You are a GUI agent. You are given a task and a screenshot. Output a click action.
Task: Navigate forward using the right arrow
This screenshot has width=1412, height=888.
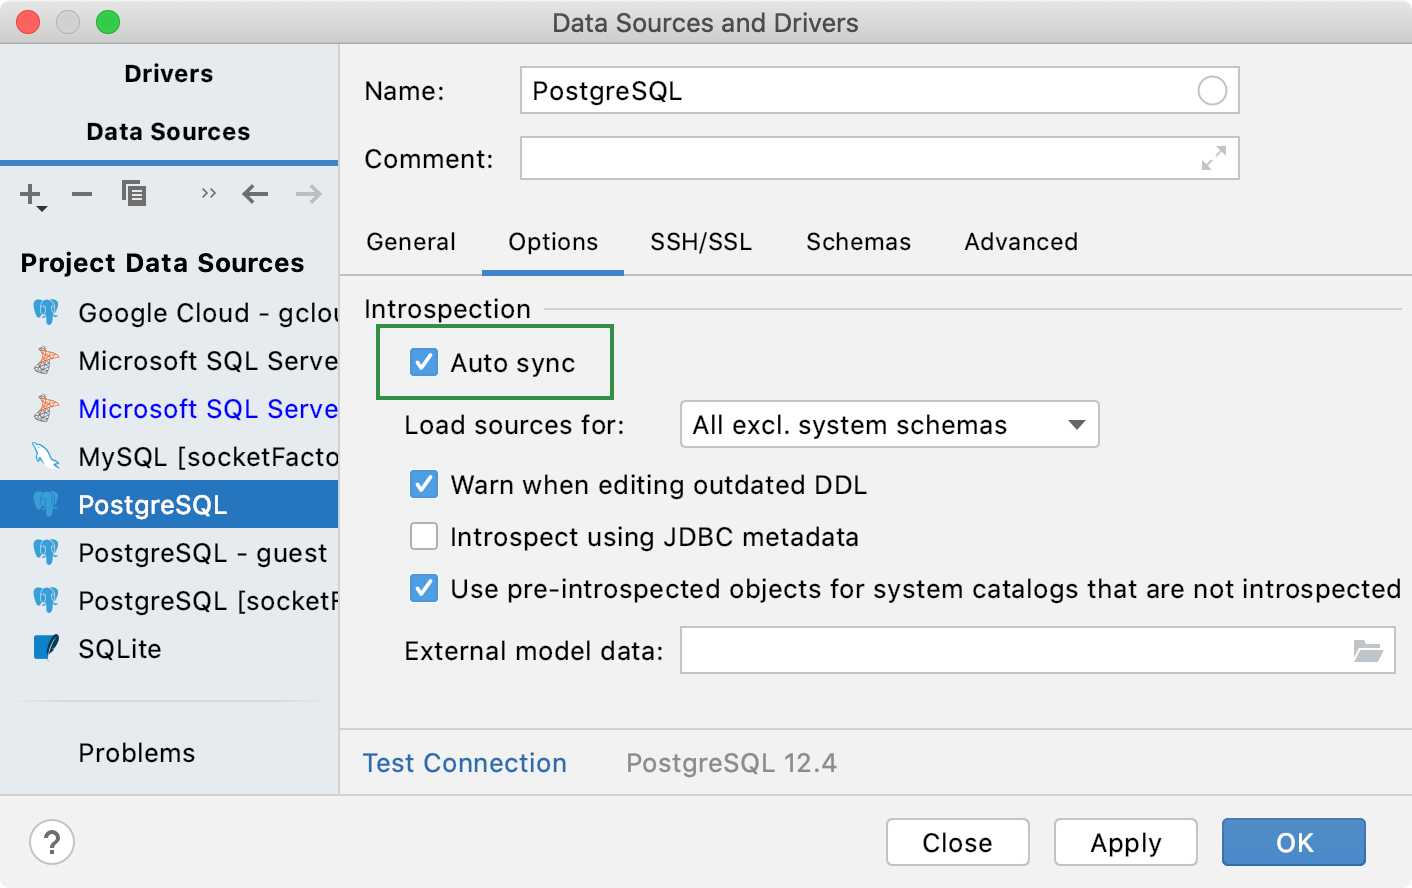coord(308,194)
